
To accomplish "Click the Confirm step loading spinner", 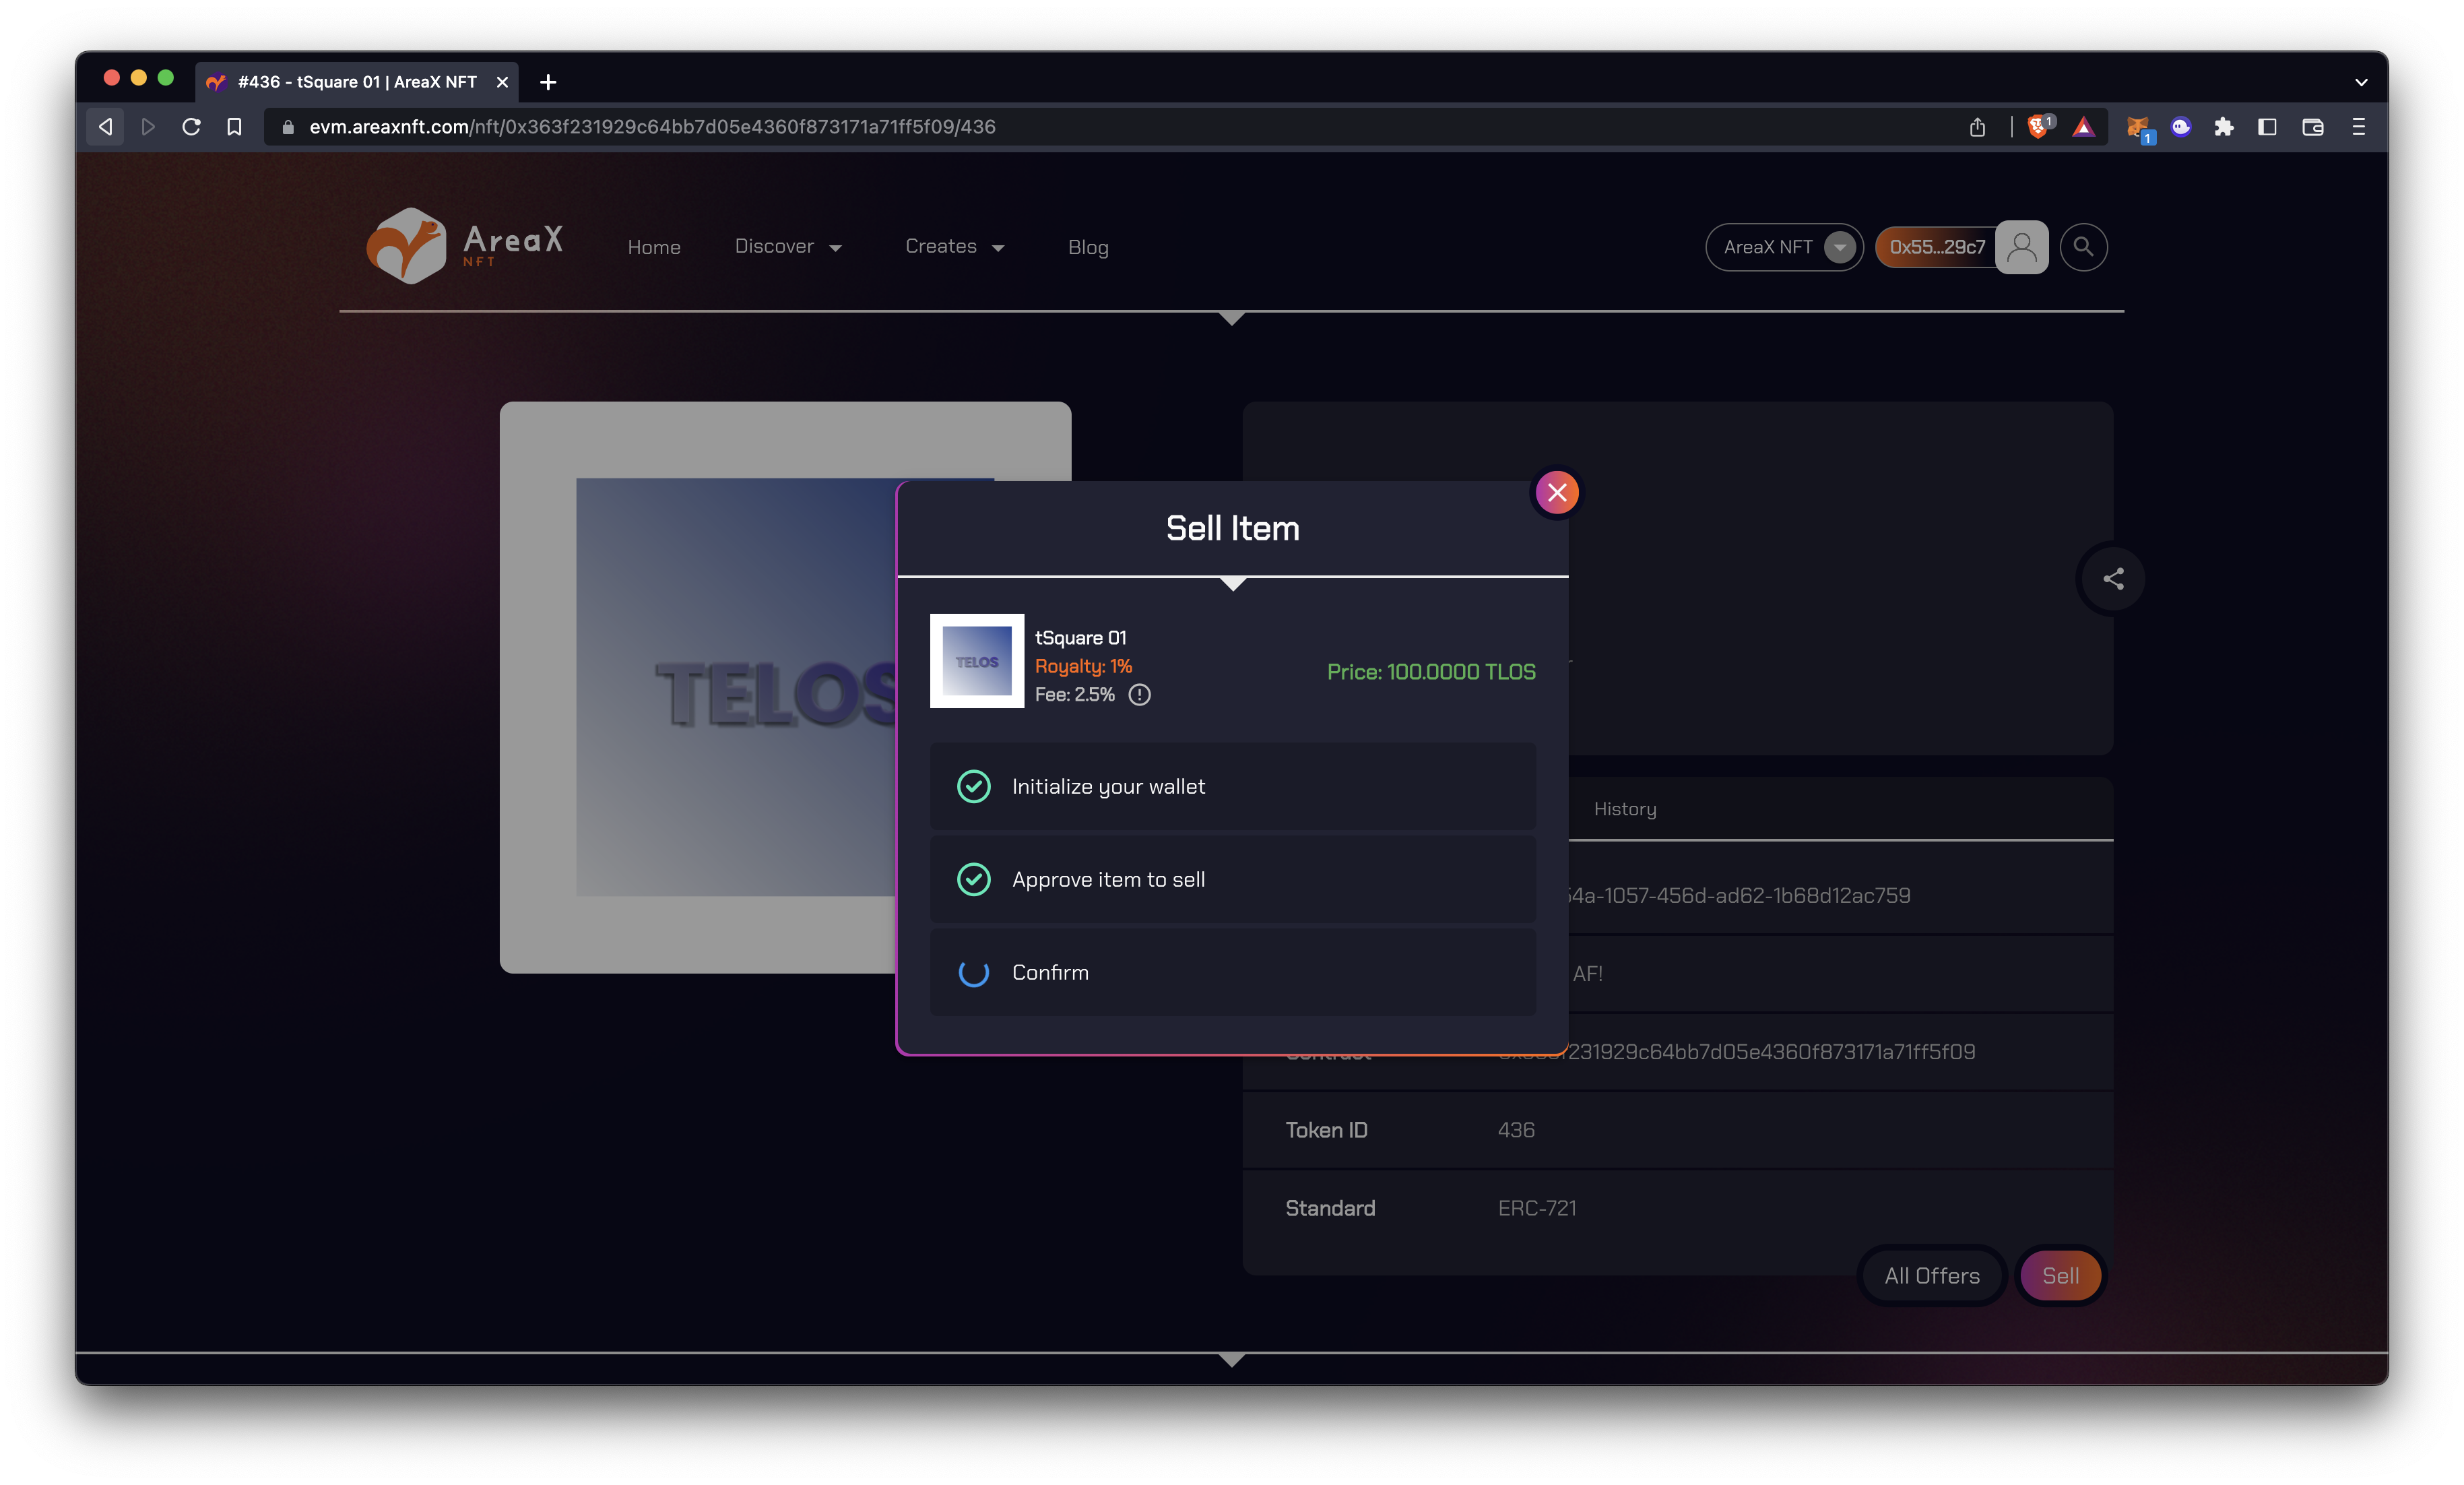I will (x=973, y=973).
